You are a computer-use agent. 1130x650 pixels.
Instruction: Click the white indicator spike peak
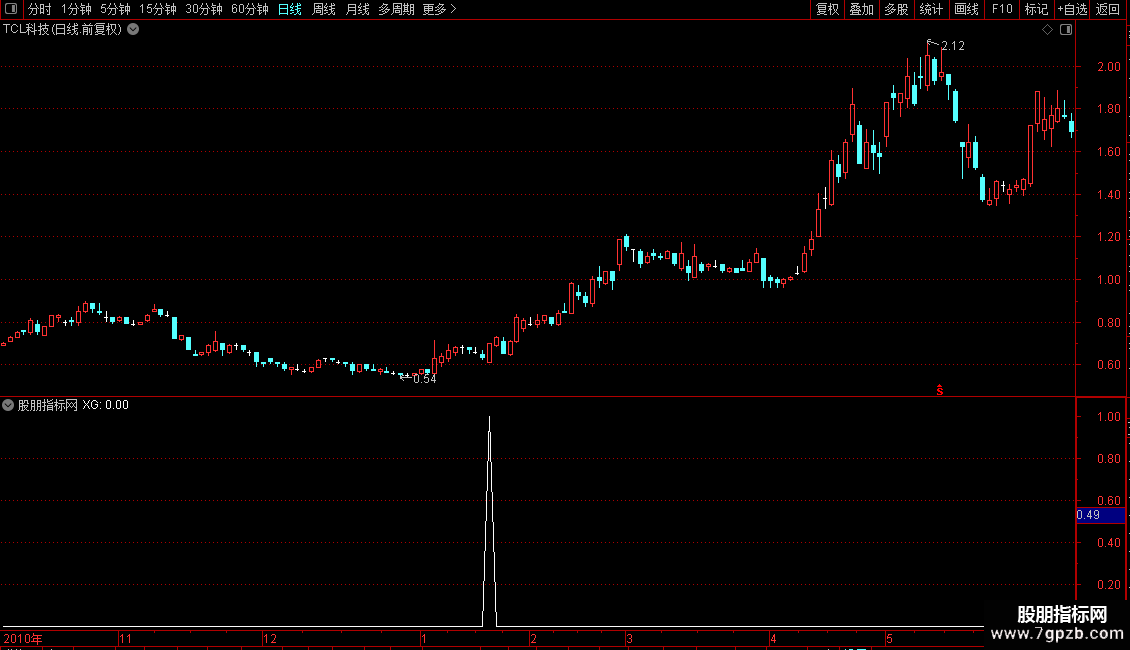click(489, 418)
